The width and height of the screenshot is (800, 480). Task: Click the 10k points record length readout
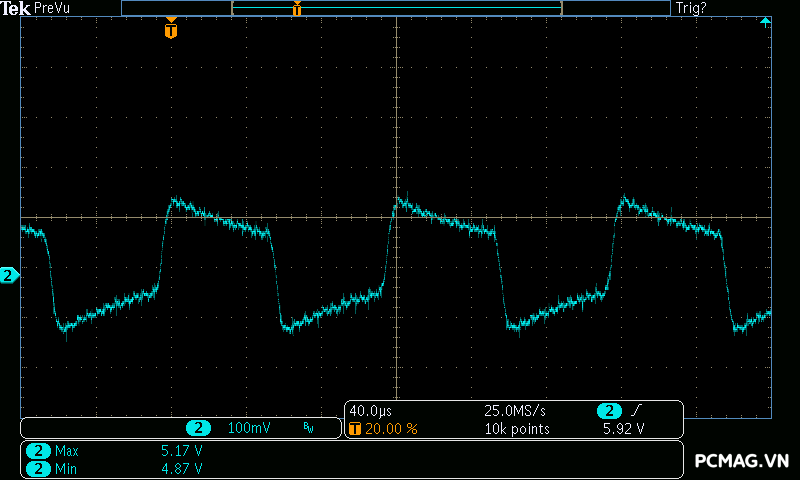coord(517,429)
